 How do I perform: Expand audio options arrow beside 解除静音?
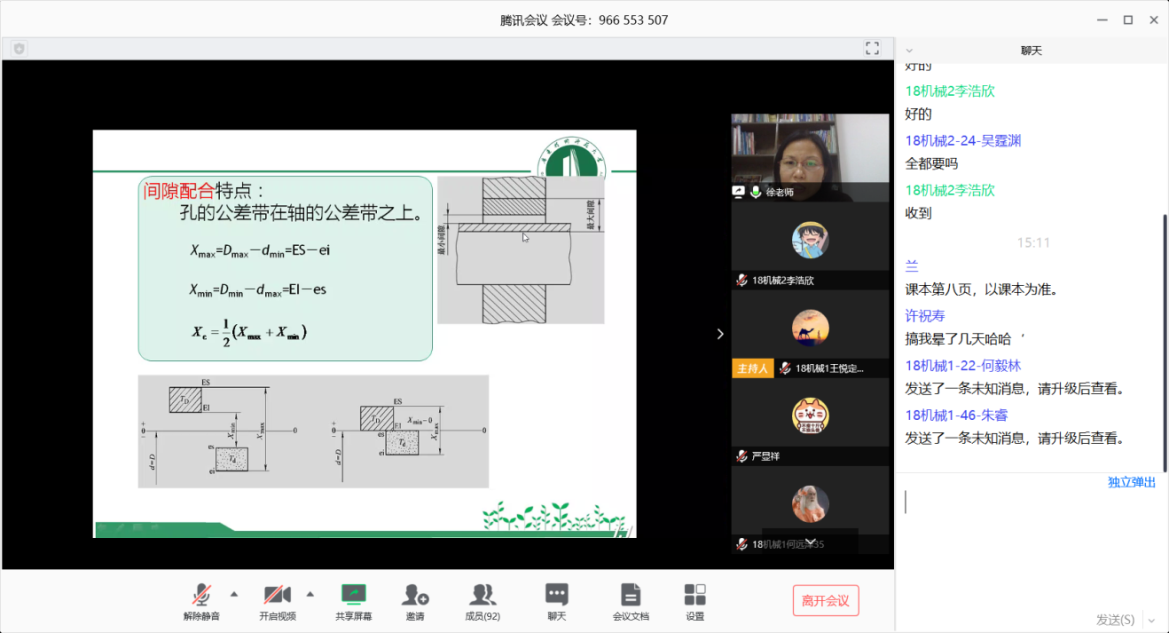(234, 593)
